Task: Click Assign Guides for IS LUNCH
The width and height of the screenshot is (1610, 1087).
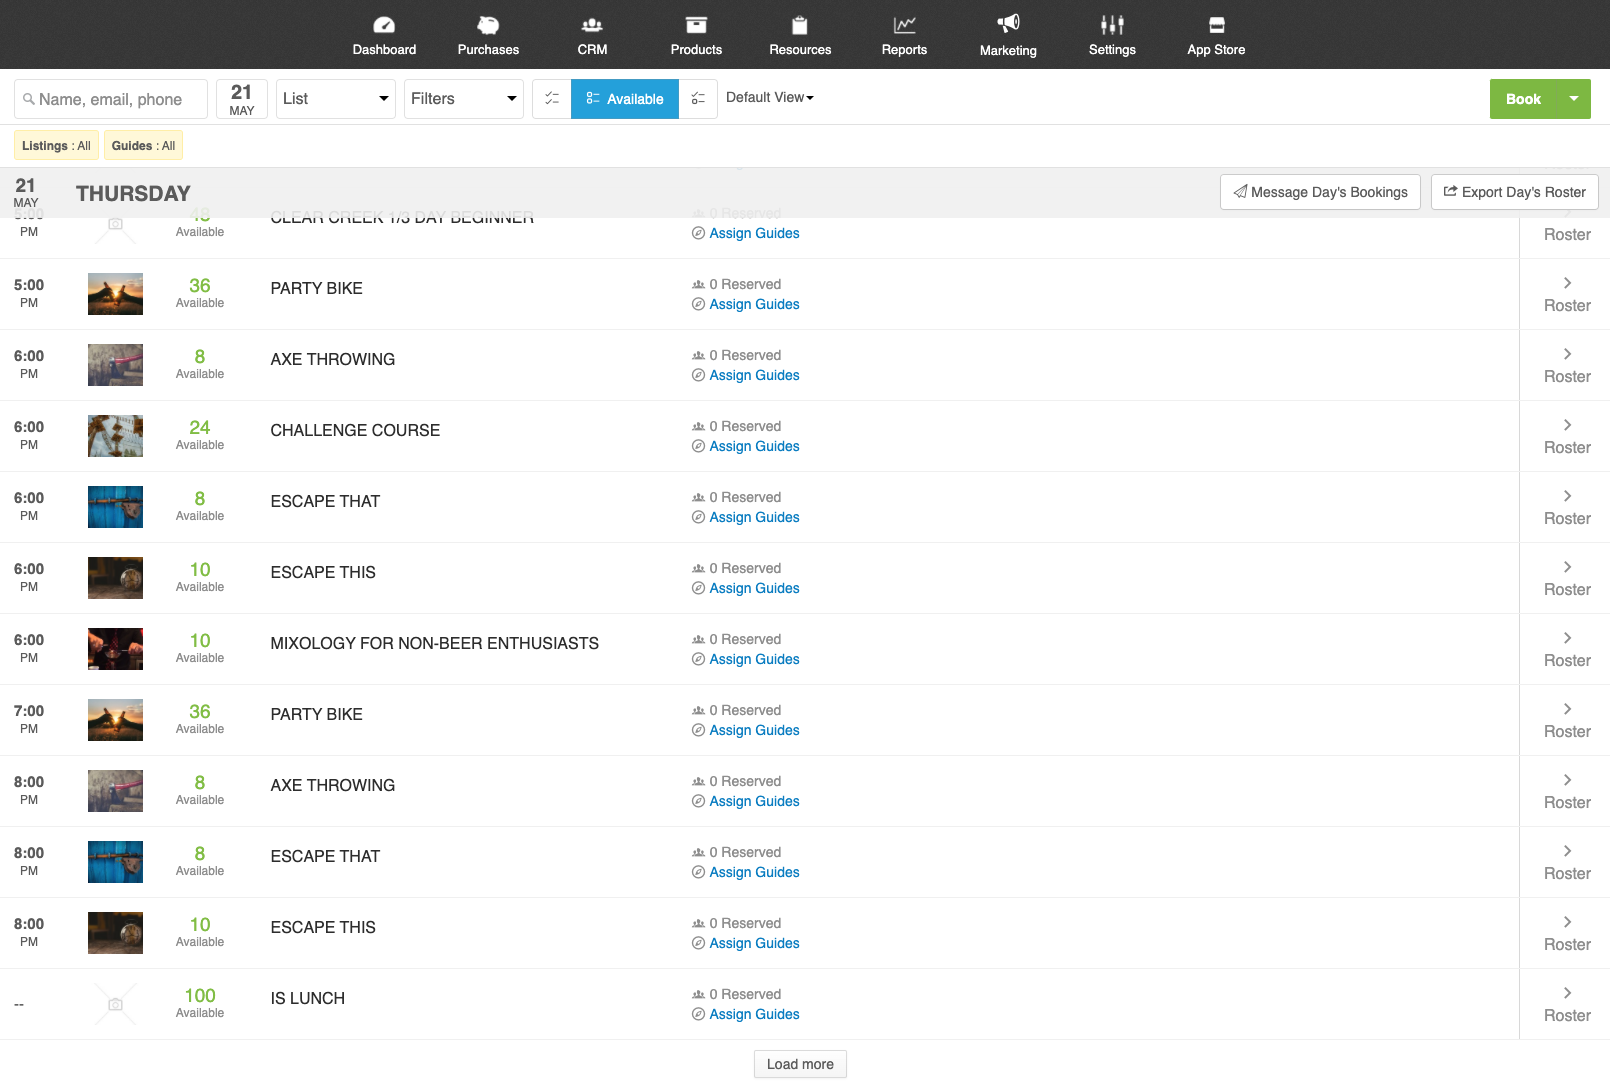Action: click(754, 1014)
